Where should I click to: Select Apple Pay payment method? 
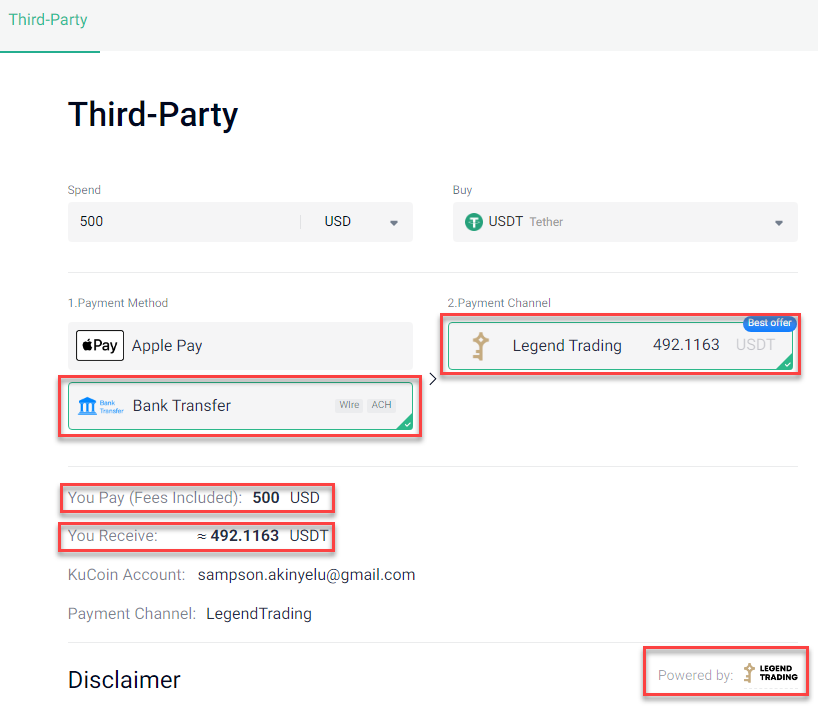(240, 345)
